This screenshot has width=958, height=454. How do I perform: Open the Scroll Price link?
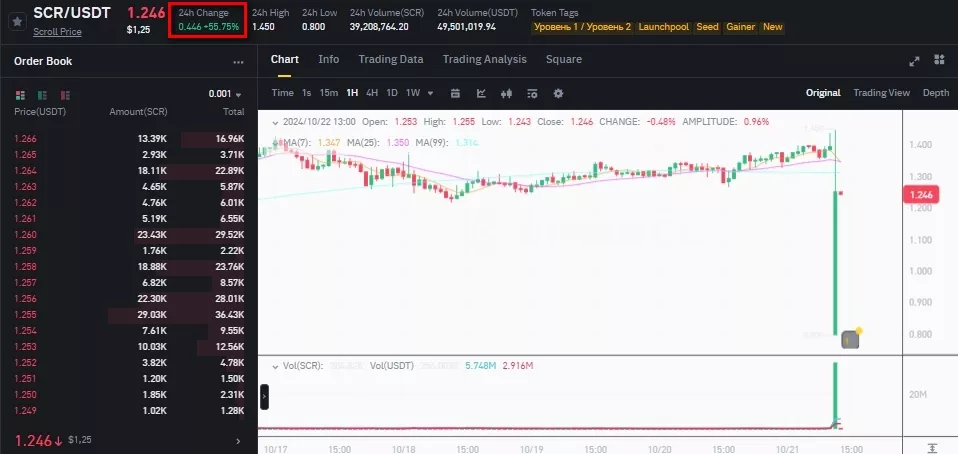[57, 32]
